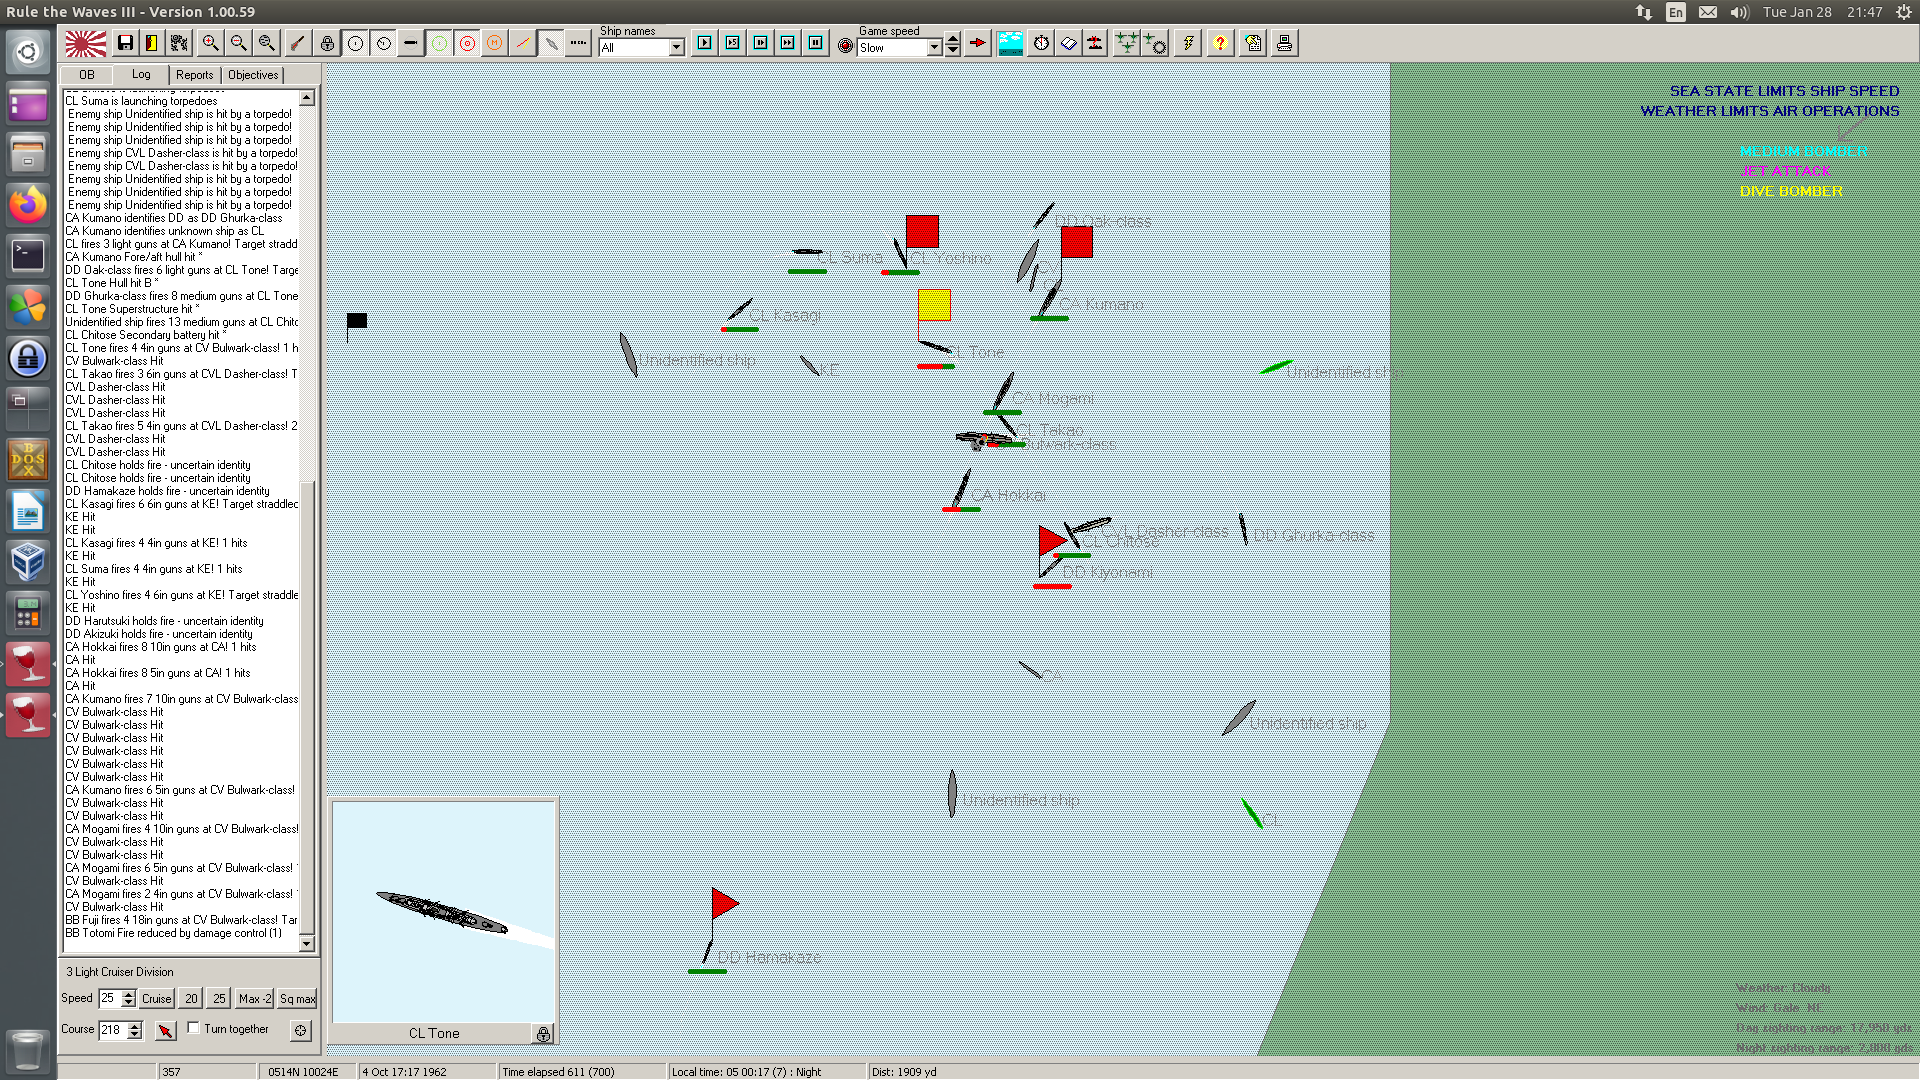The width and height of the screenshot is (1920, 1080).
Task: Click the printer icon in toolbar
Action: (x=1284, y=43)
